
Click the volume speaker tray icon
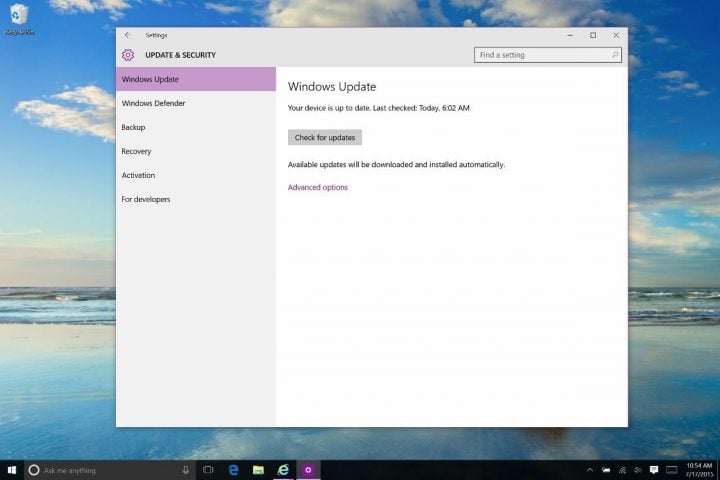(638, 470)
